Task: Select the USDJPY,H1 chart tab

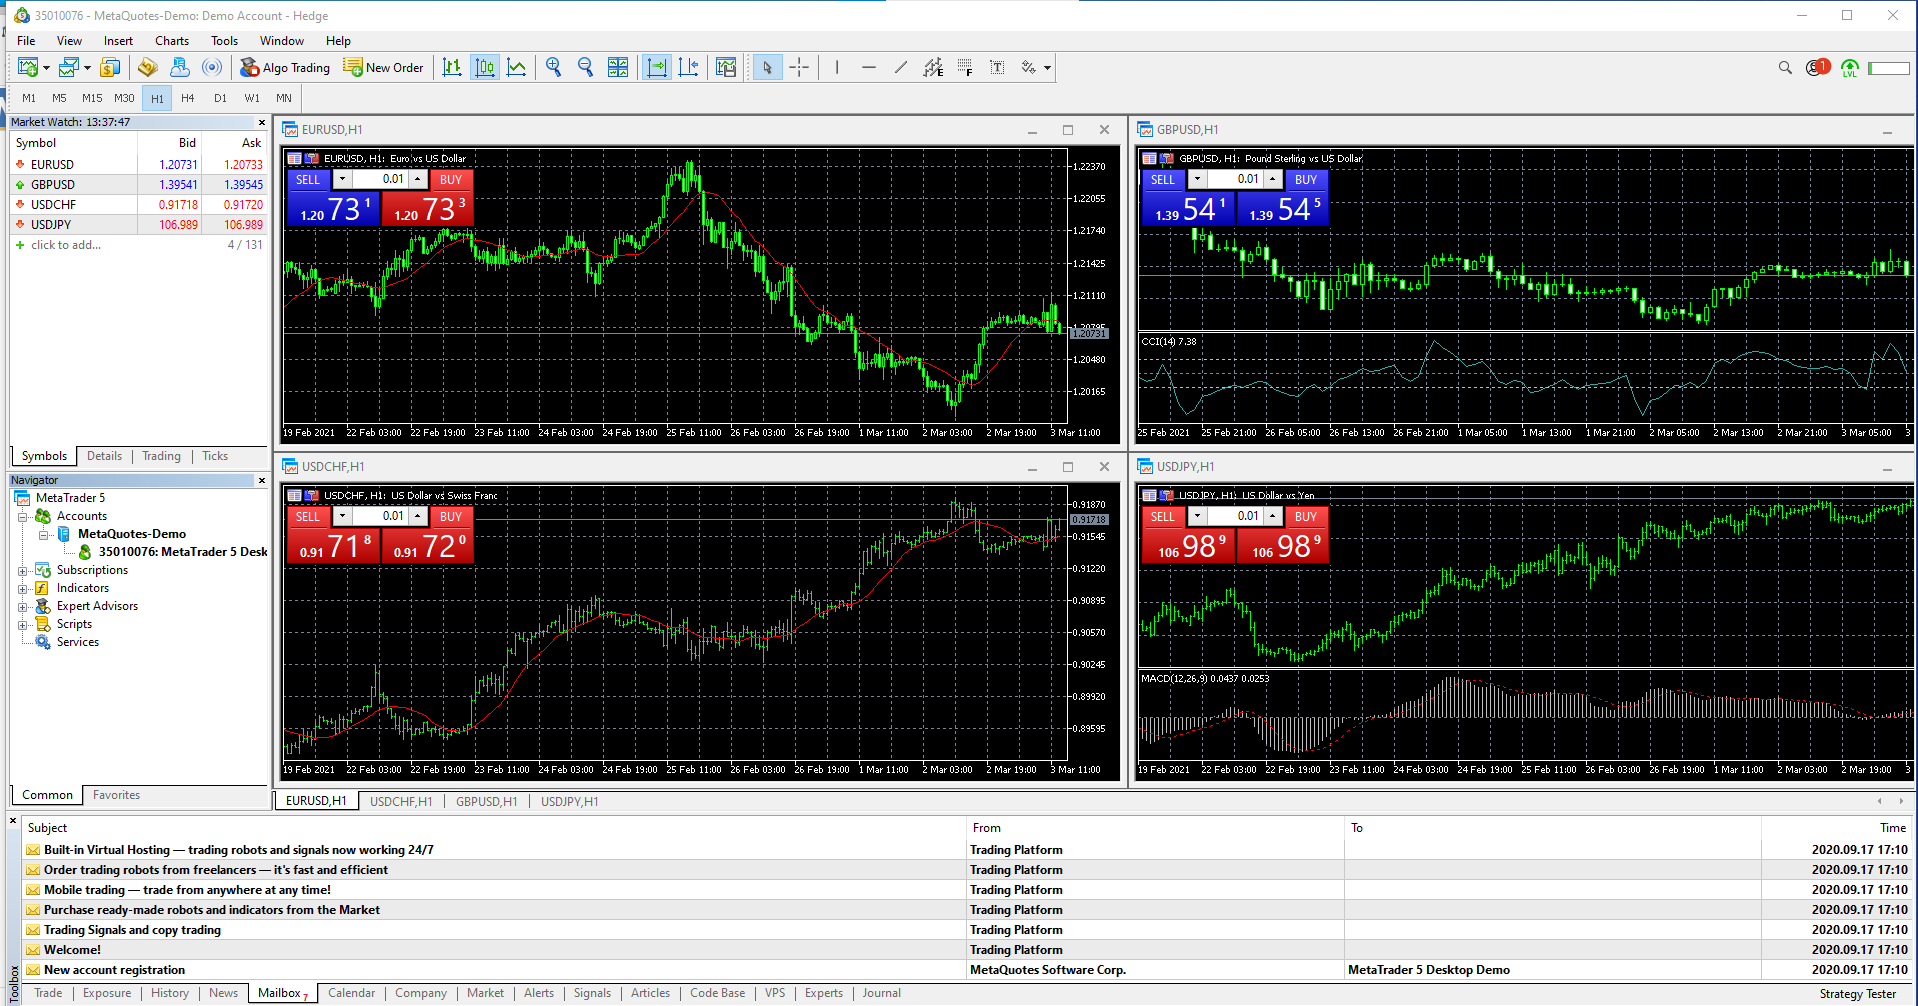Action: [x=570, y=801]
